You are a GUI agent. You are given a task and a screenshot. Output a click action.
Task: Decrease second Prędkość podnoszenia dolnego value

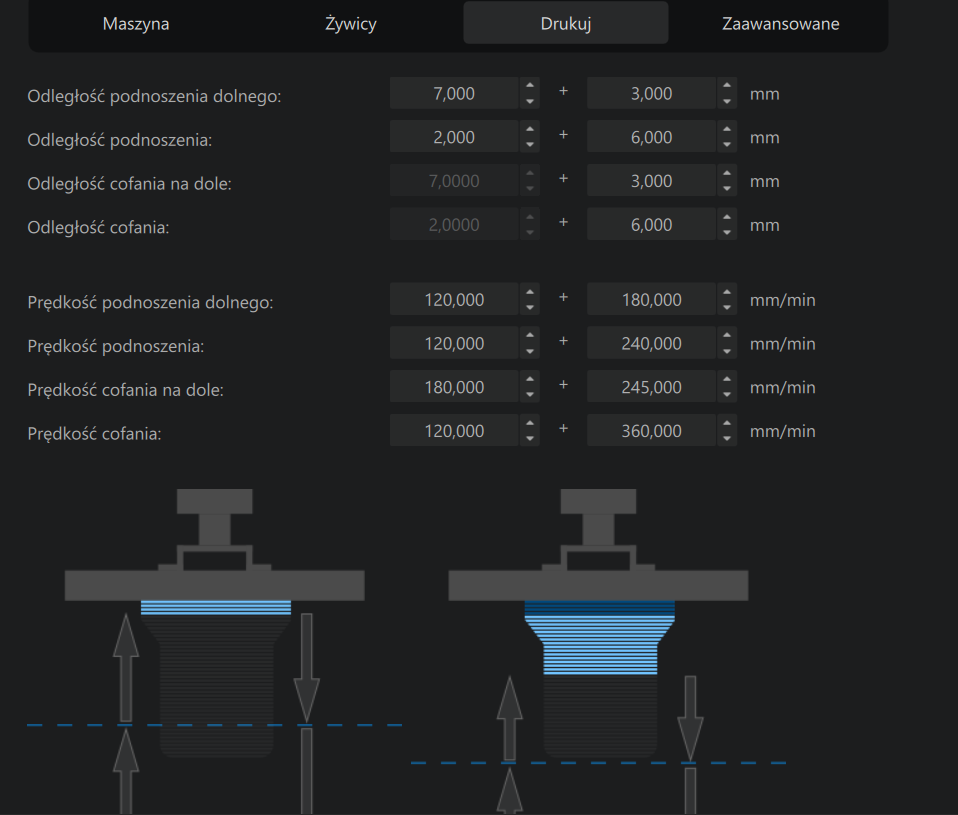click(727, 307)
